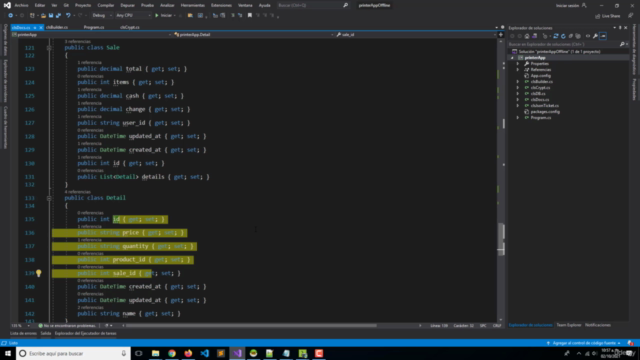Click in the Solution Explorer search field
The width and height of the screenshot is (640, 360).
(x=563, y=44)
